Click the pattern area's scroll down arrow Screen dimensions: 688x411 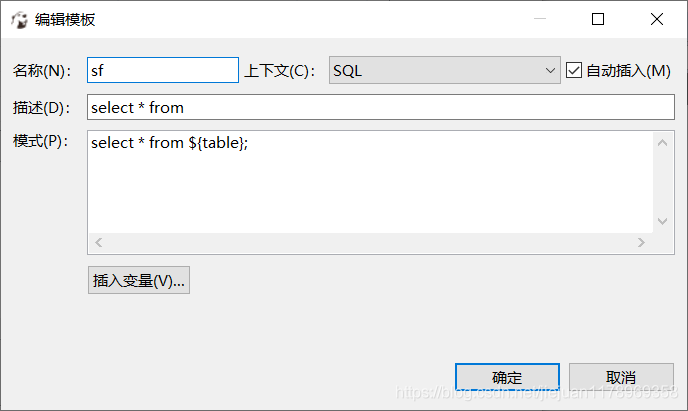click(662, 221)
